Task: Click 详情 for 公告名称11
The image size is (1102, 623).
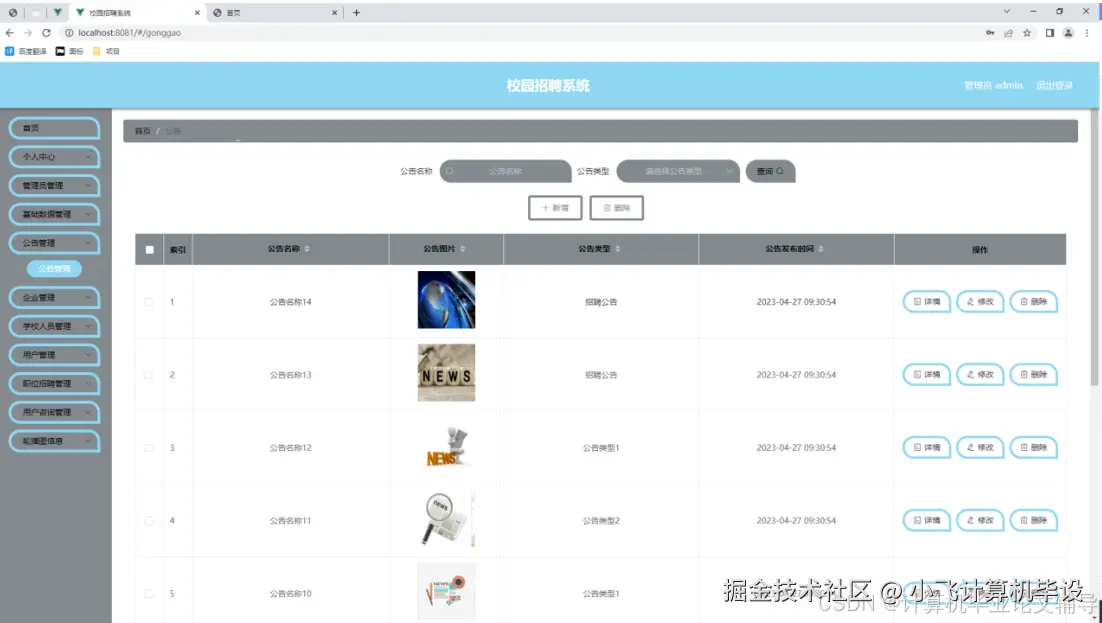Action: click(926, 520)
